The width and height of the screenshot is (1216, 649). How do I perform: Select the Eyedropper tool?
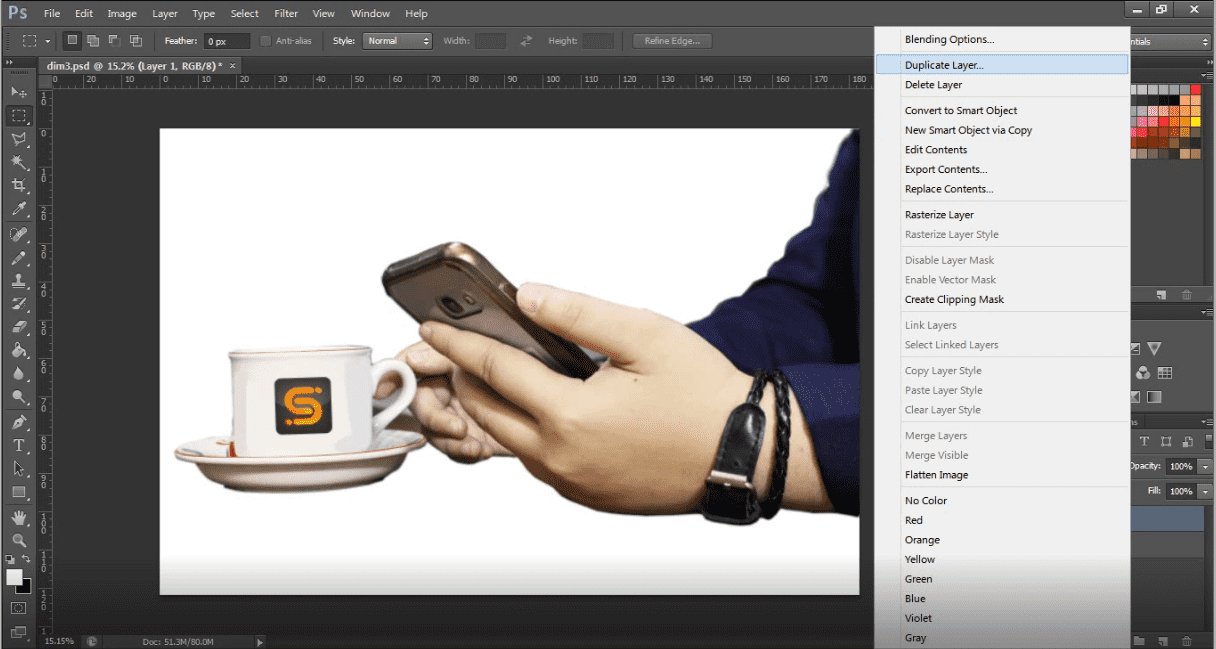click(18, 209)
